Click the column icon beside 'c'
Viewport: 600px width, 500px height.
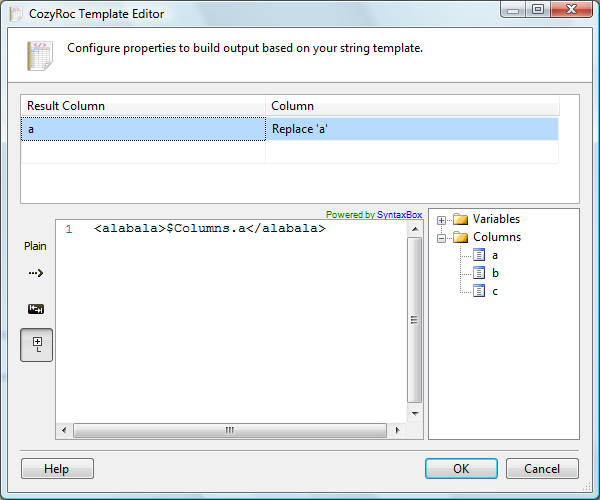479,291
